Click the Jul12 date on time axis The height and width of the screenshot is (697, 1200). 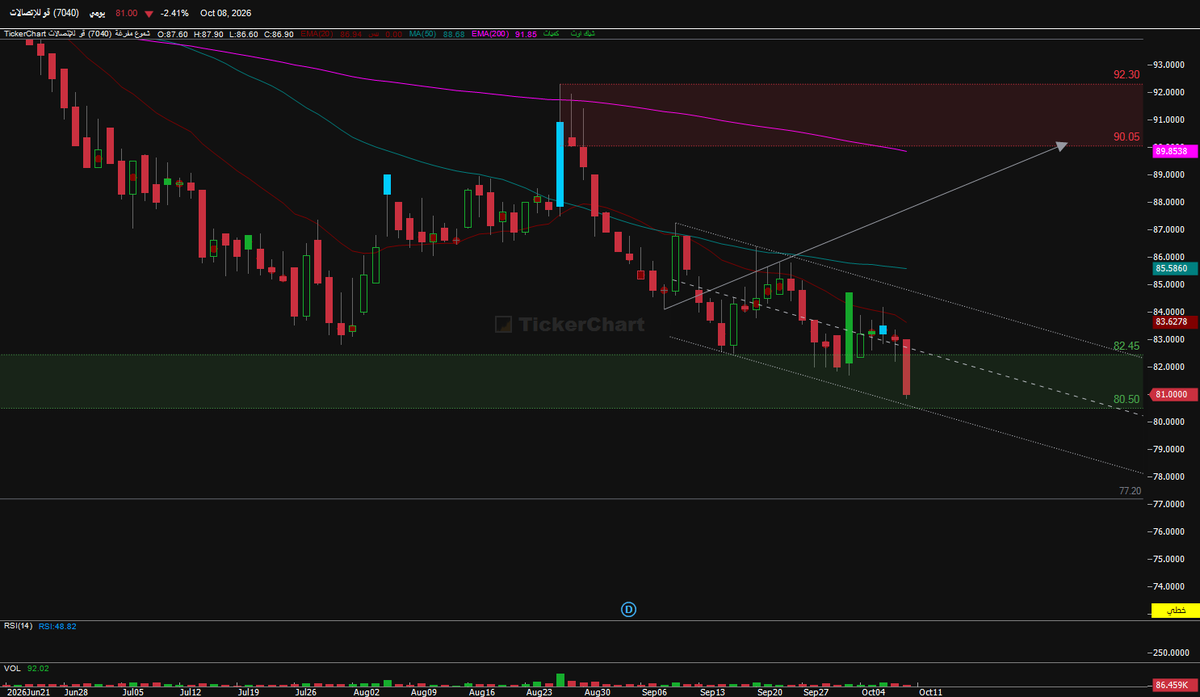tap(191, 691)
